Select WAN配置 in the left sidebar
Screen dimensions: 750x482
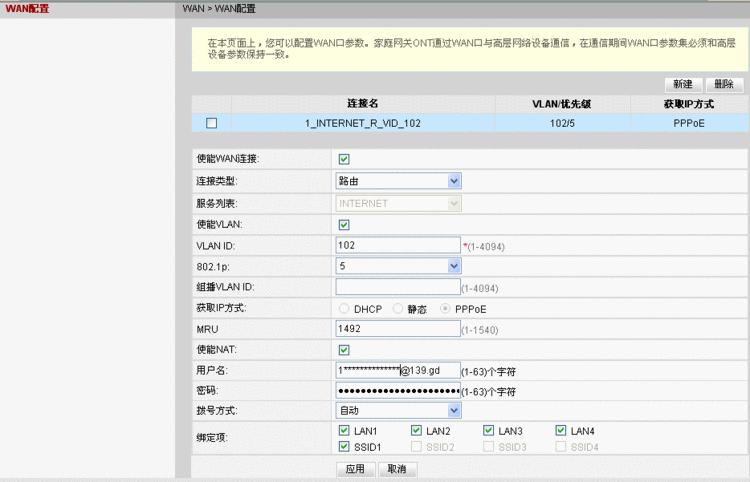click(27, 8)
